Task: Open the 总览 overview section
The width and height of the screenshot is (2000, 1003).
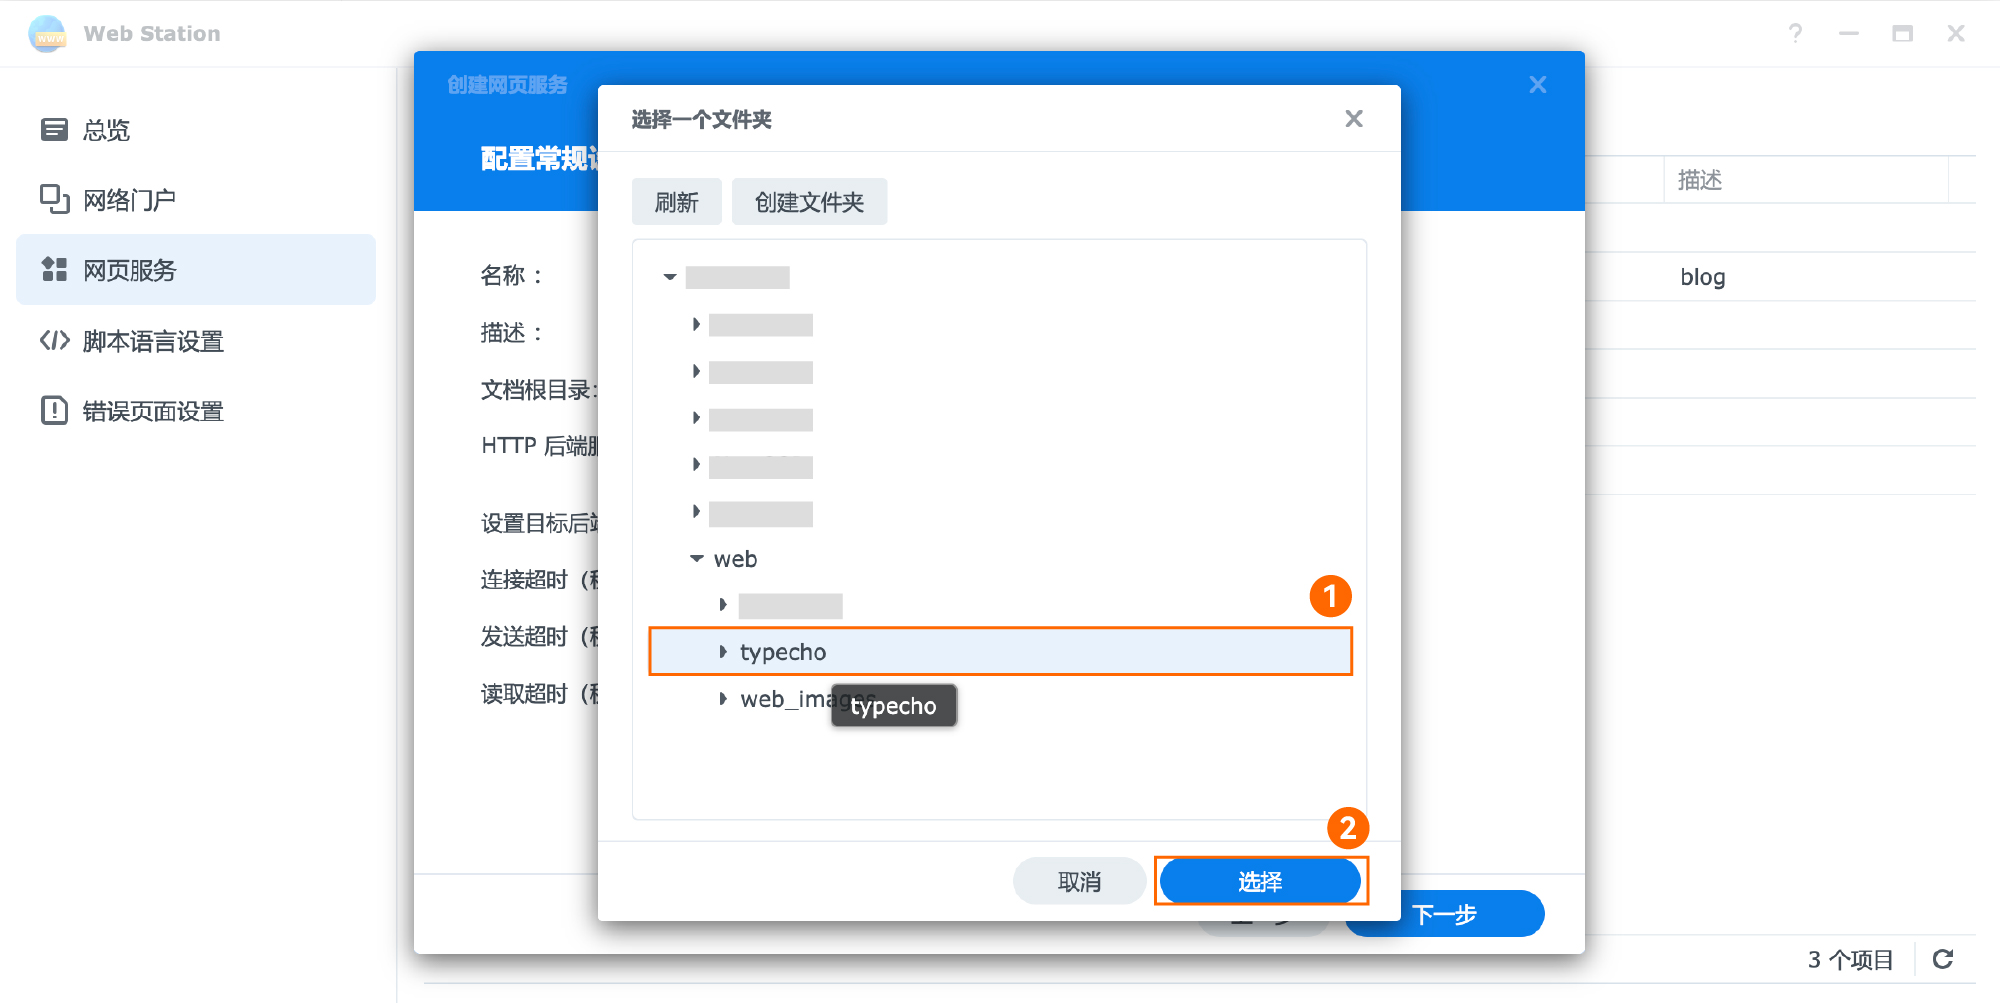Action: tap(106, 130)
